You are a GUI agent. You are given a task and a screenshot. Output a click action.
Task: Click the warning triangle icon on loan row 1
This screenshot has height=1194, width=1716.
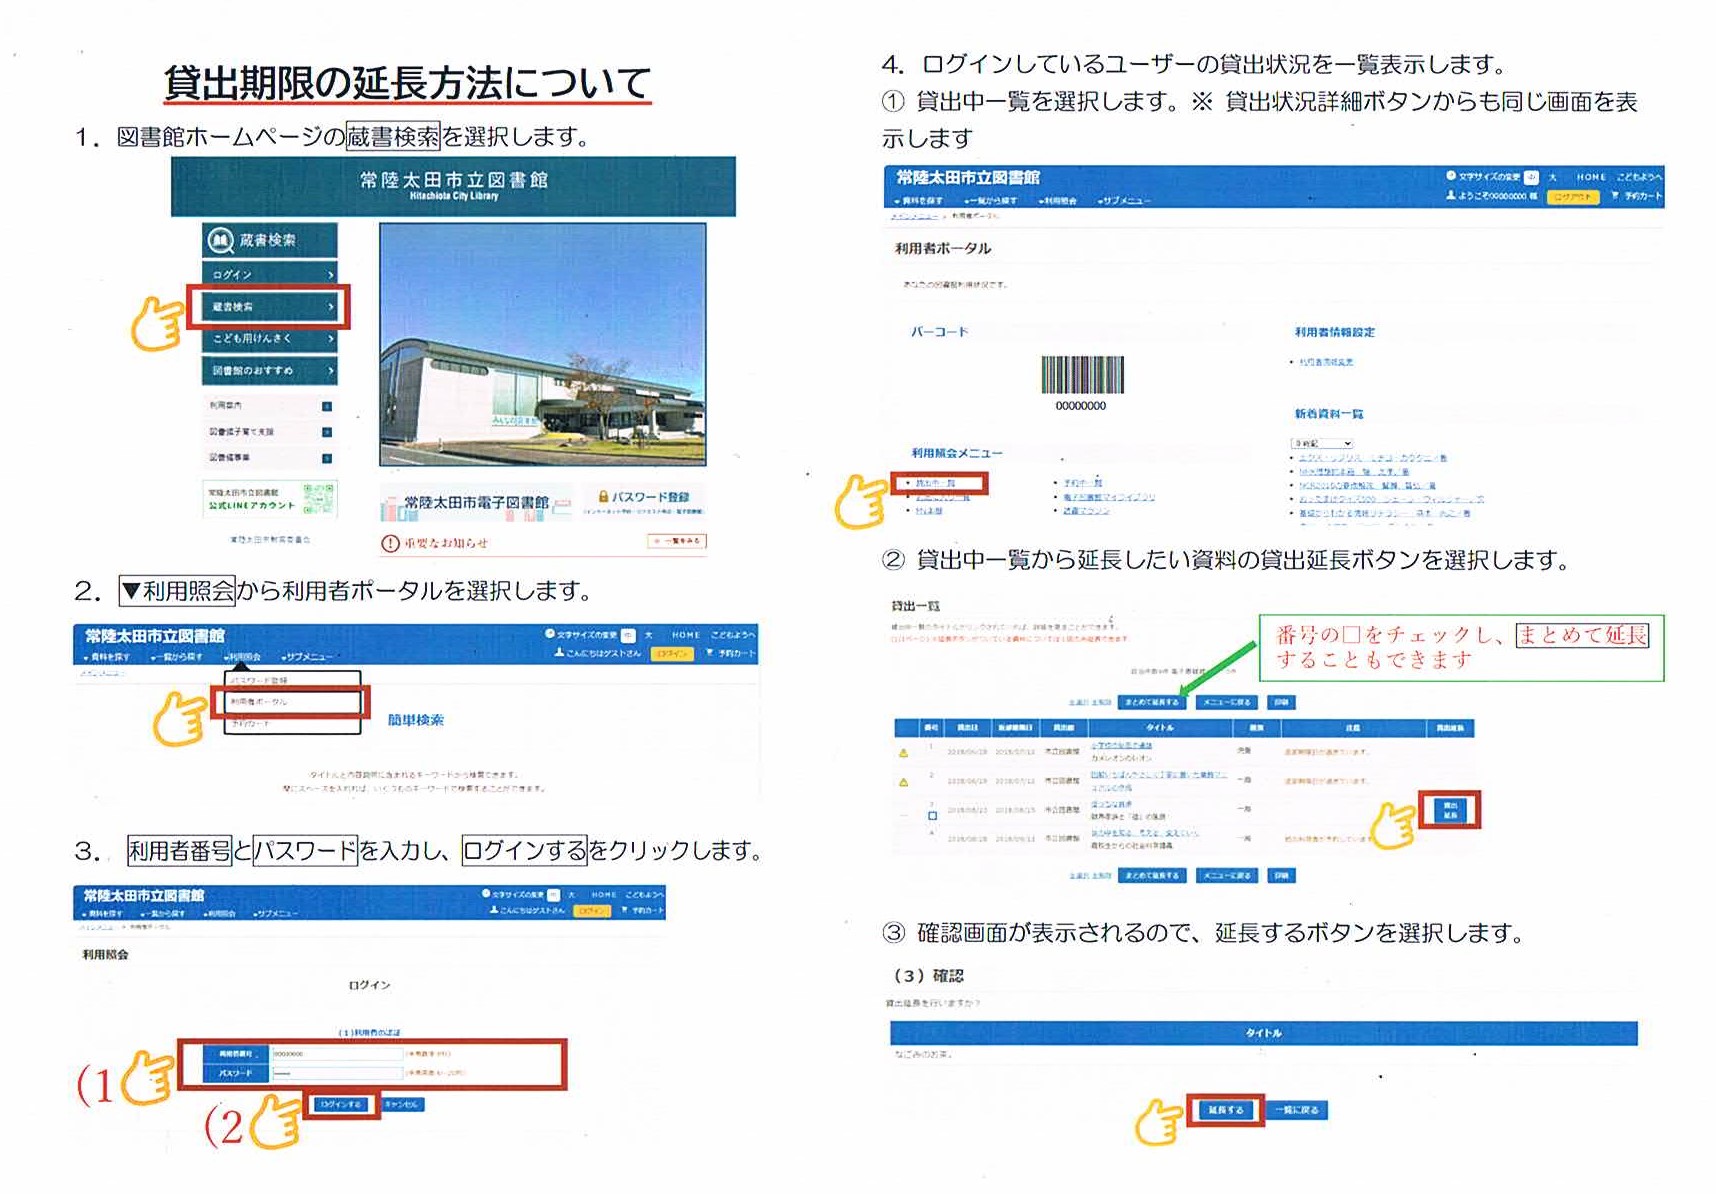(x=903, y=752)
